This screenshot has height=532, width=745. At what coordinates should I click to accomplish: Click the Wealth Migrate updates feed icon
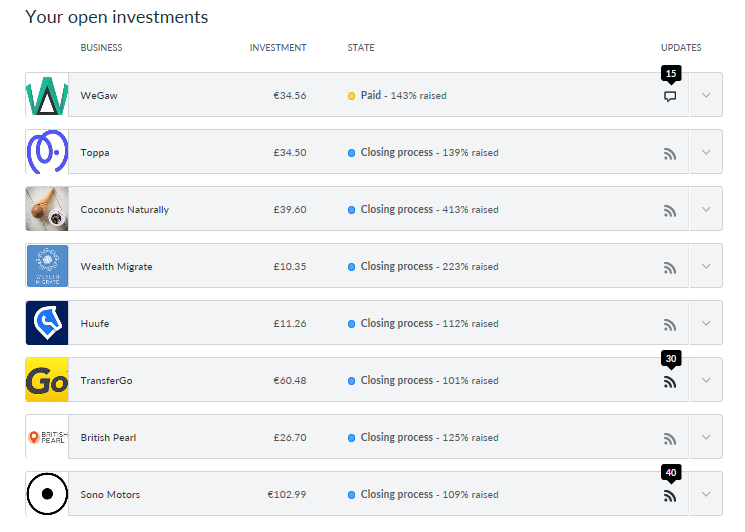click(x=670, y=268)
